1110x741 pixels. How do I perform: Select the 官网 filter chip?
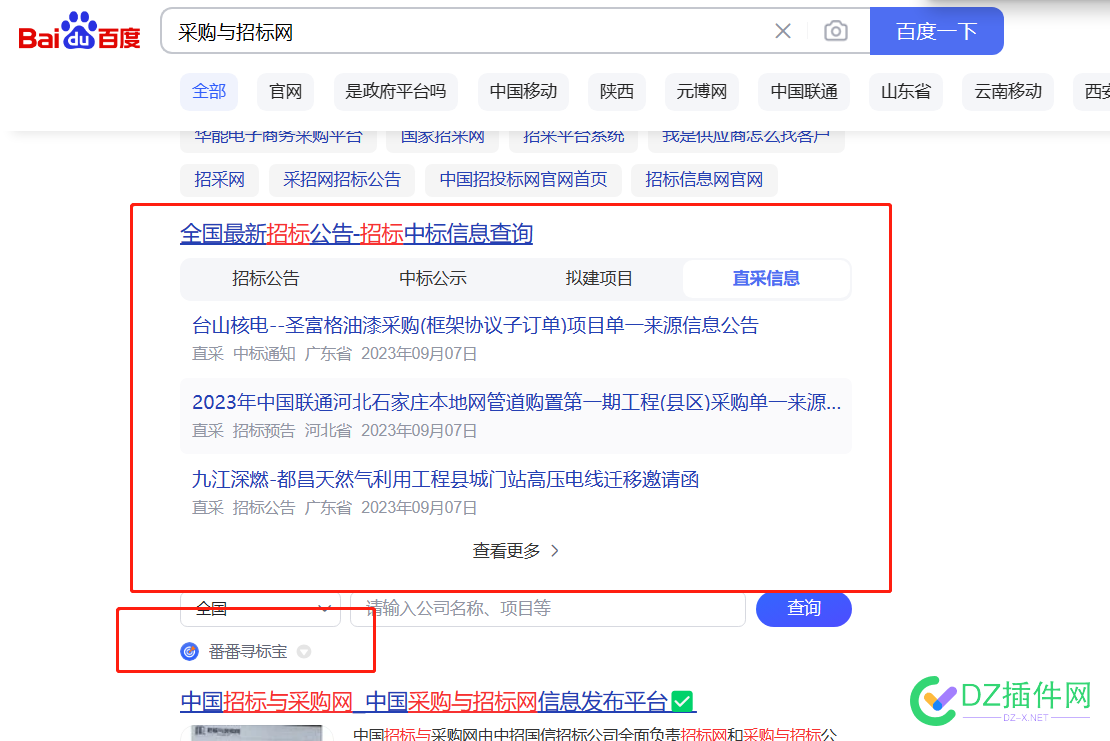click(285, 91)
